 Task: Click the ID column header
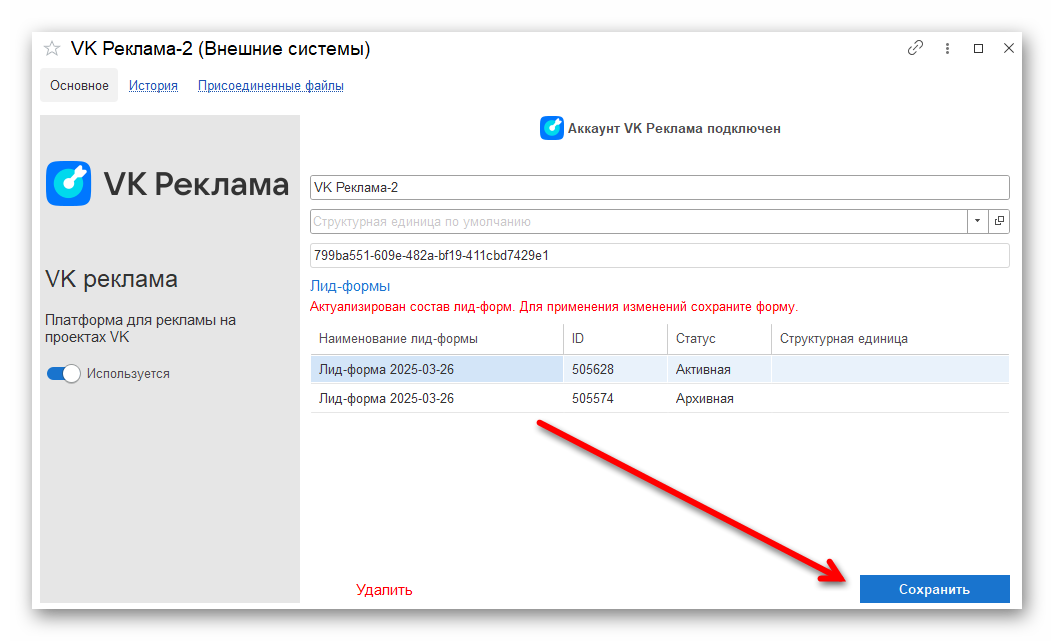tap(615, 339)
